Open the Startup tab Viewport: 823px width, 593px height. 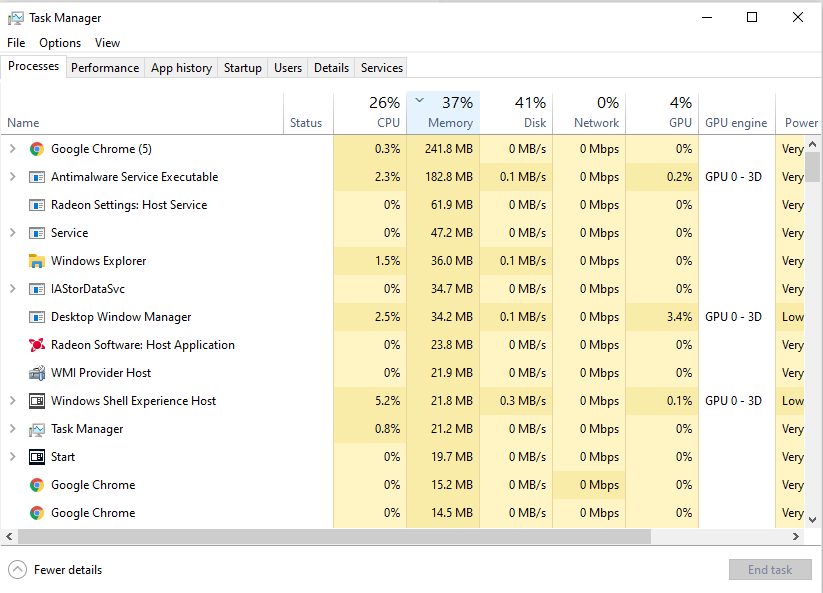tap(242, 68)
